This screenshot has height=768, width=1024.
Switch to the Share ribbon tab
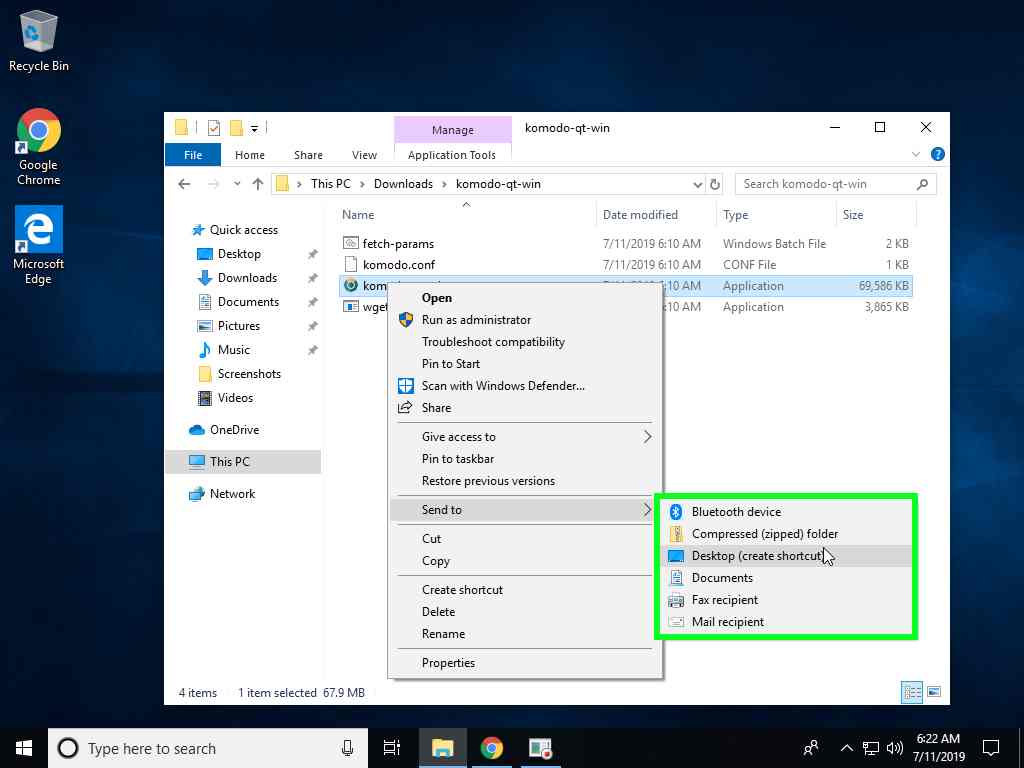308,155
